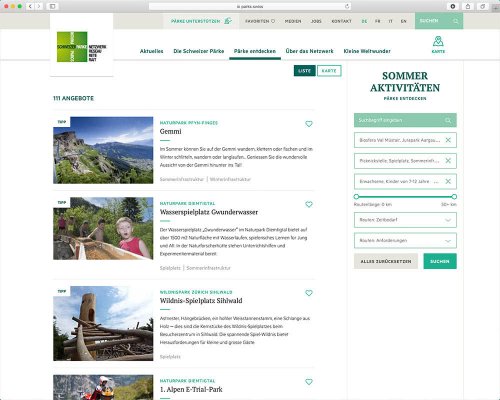
Task: Open Kontakt link
Action: tap(341, 21)
